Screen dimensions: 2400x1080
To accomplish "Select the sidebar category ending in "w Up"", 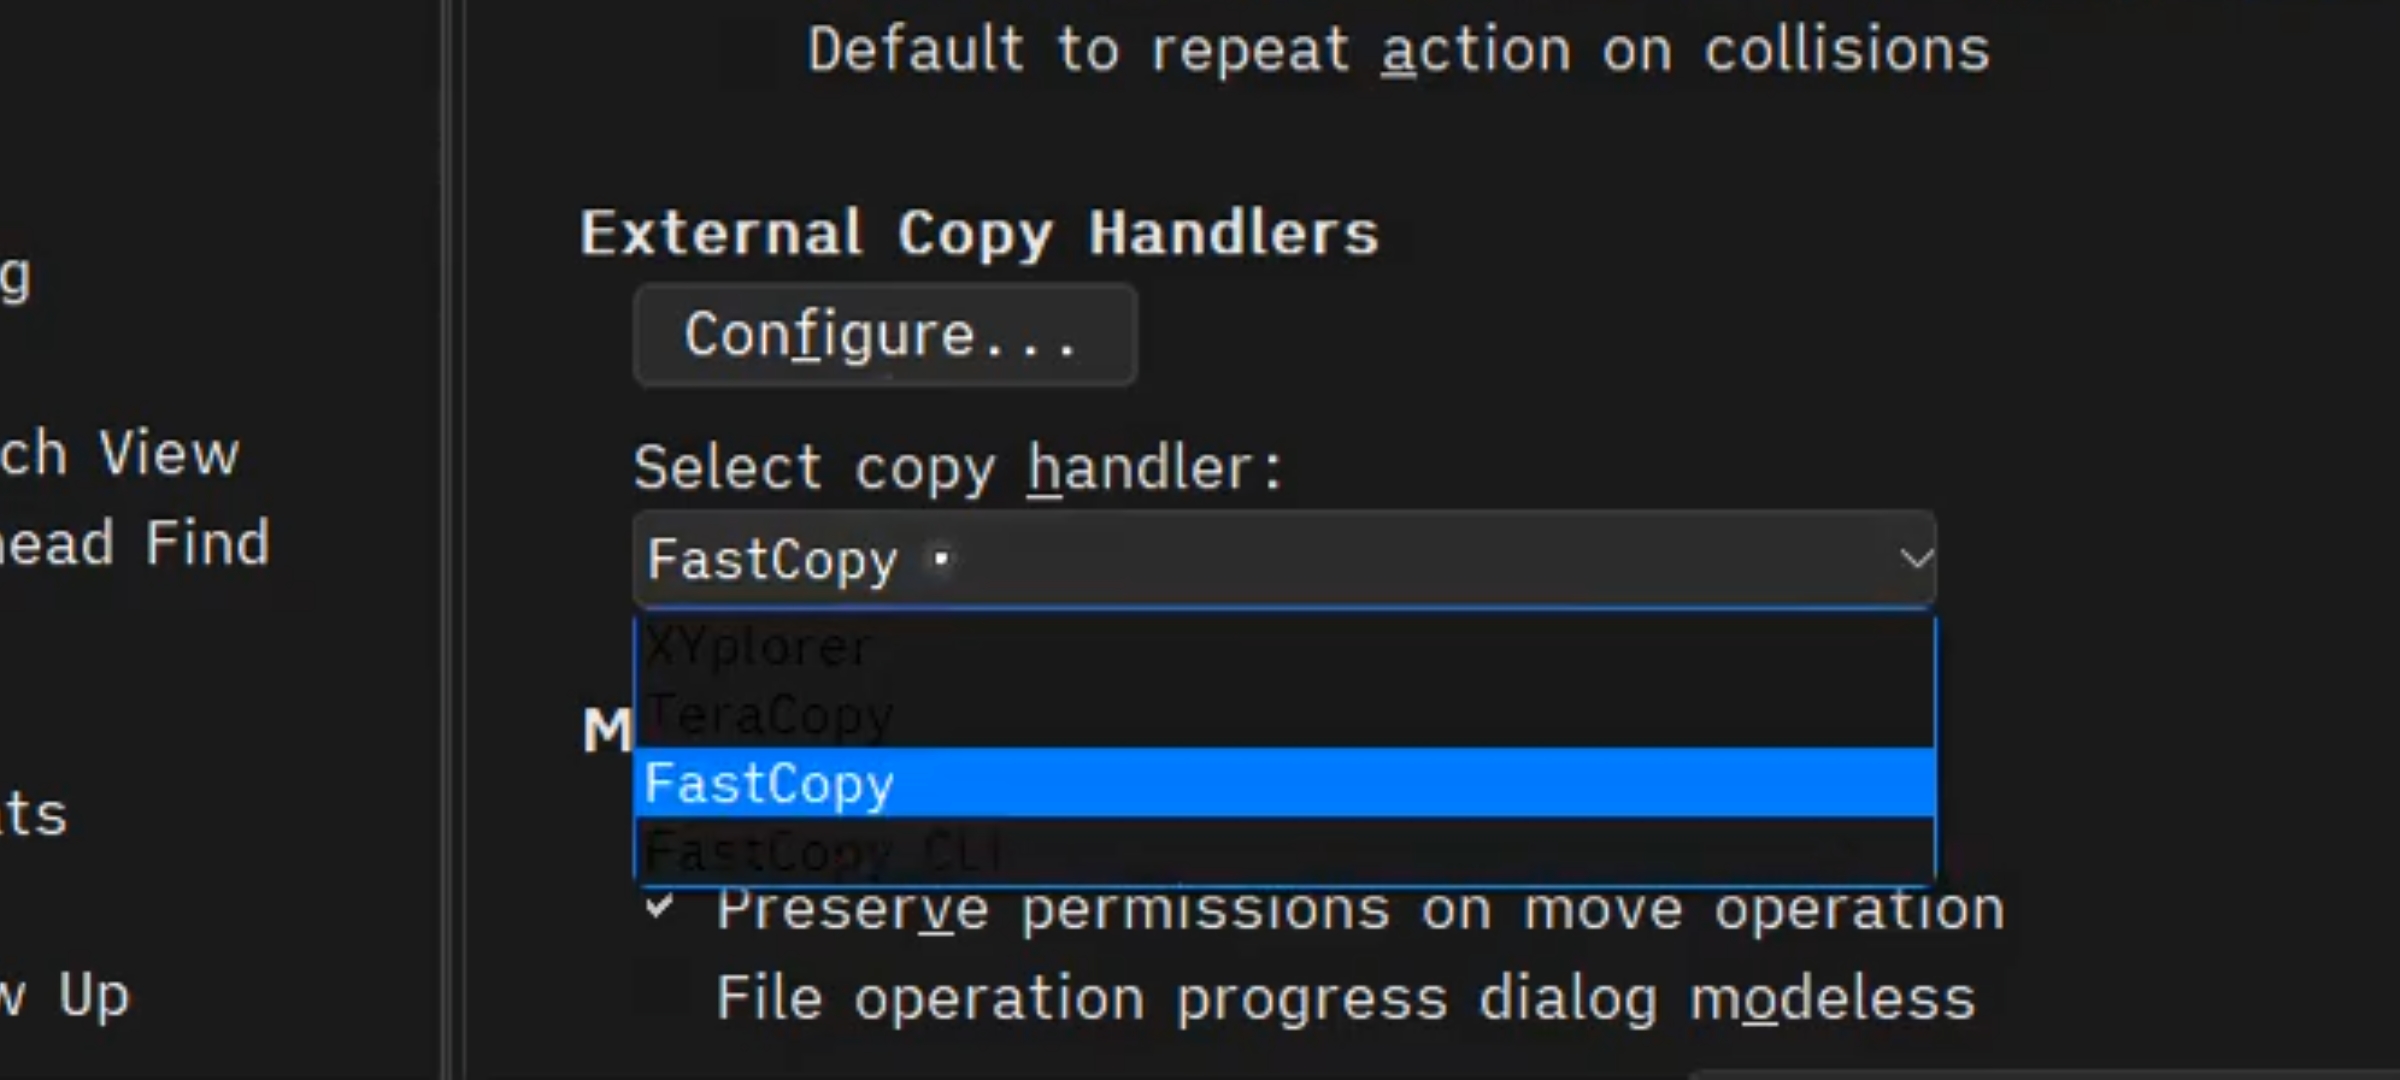I will point(66,995).
